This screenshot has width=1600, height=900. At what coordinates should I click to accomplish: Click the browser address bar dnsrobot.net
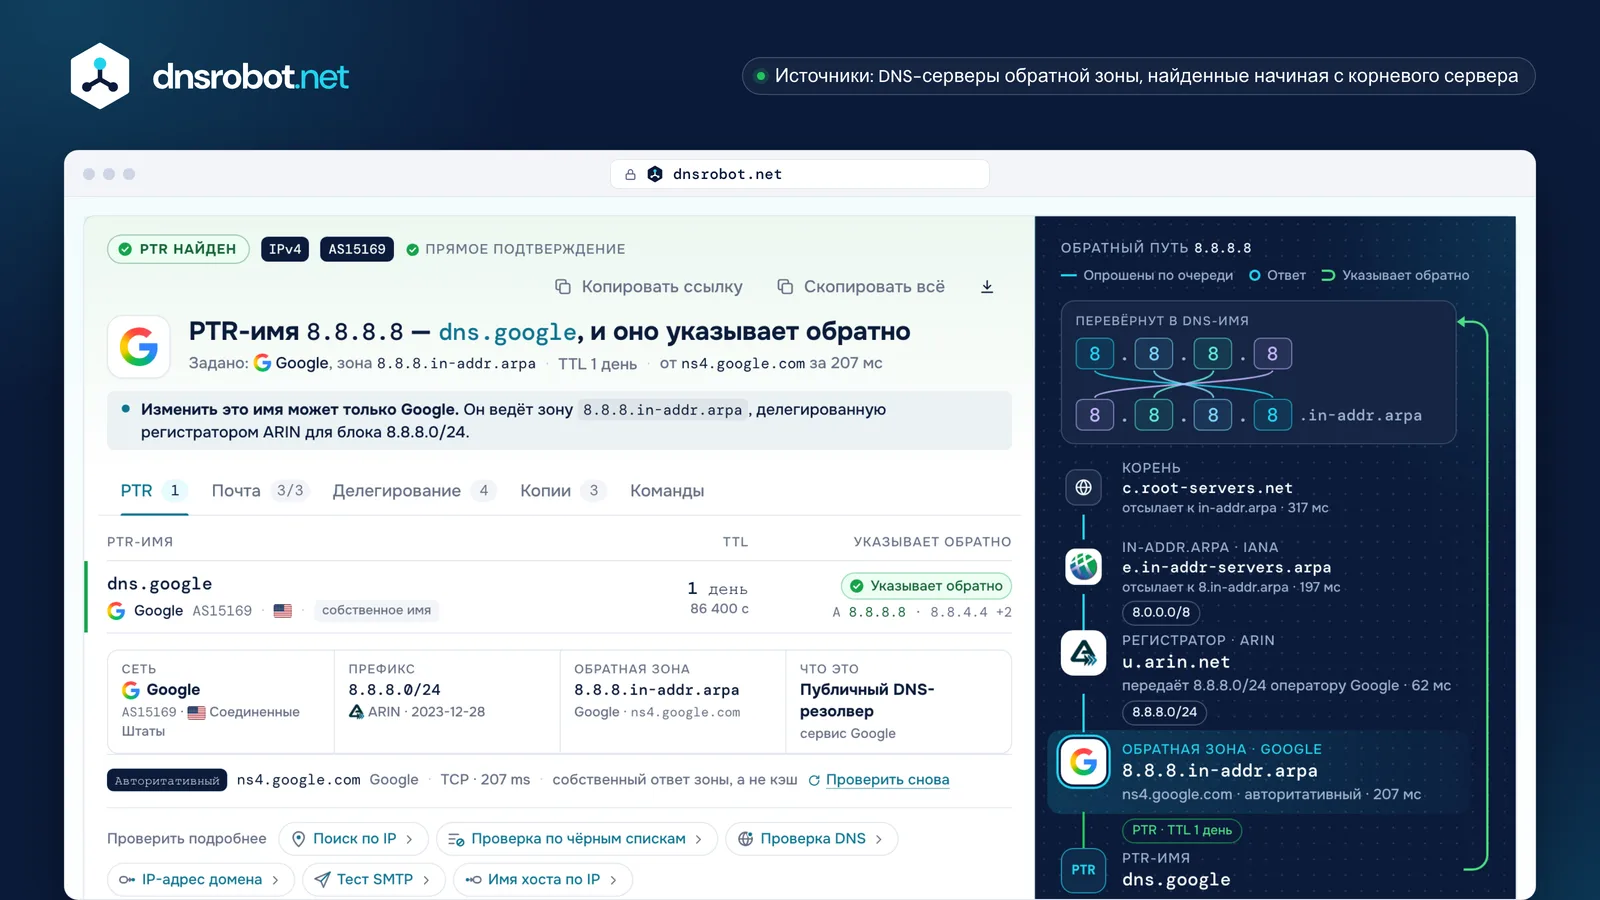(x=800, y=174)
